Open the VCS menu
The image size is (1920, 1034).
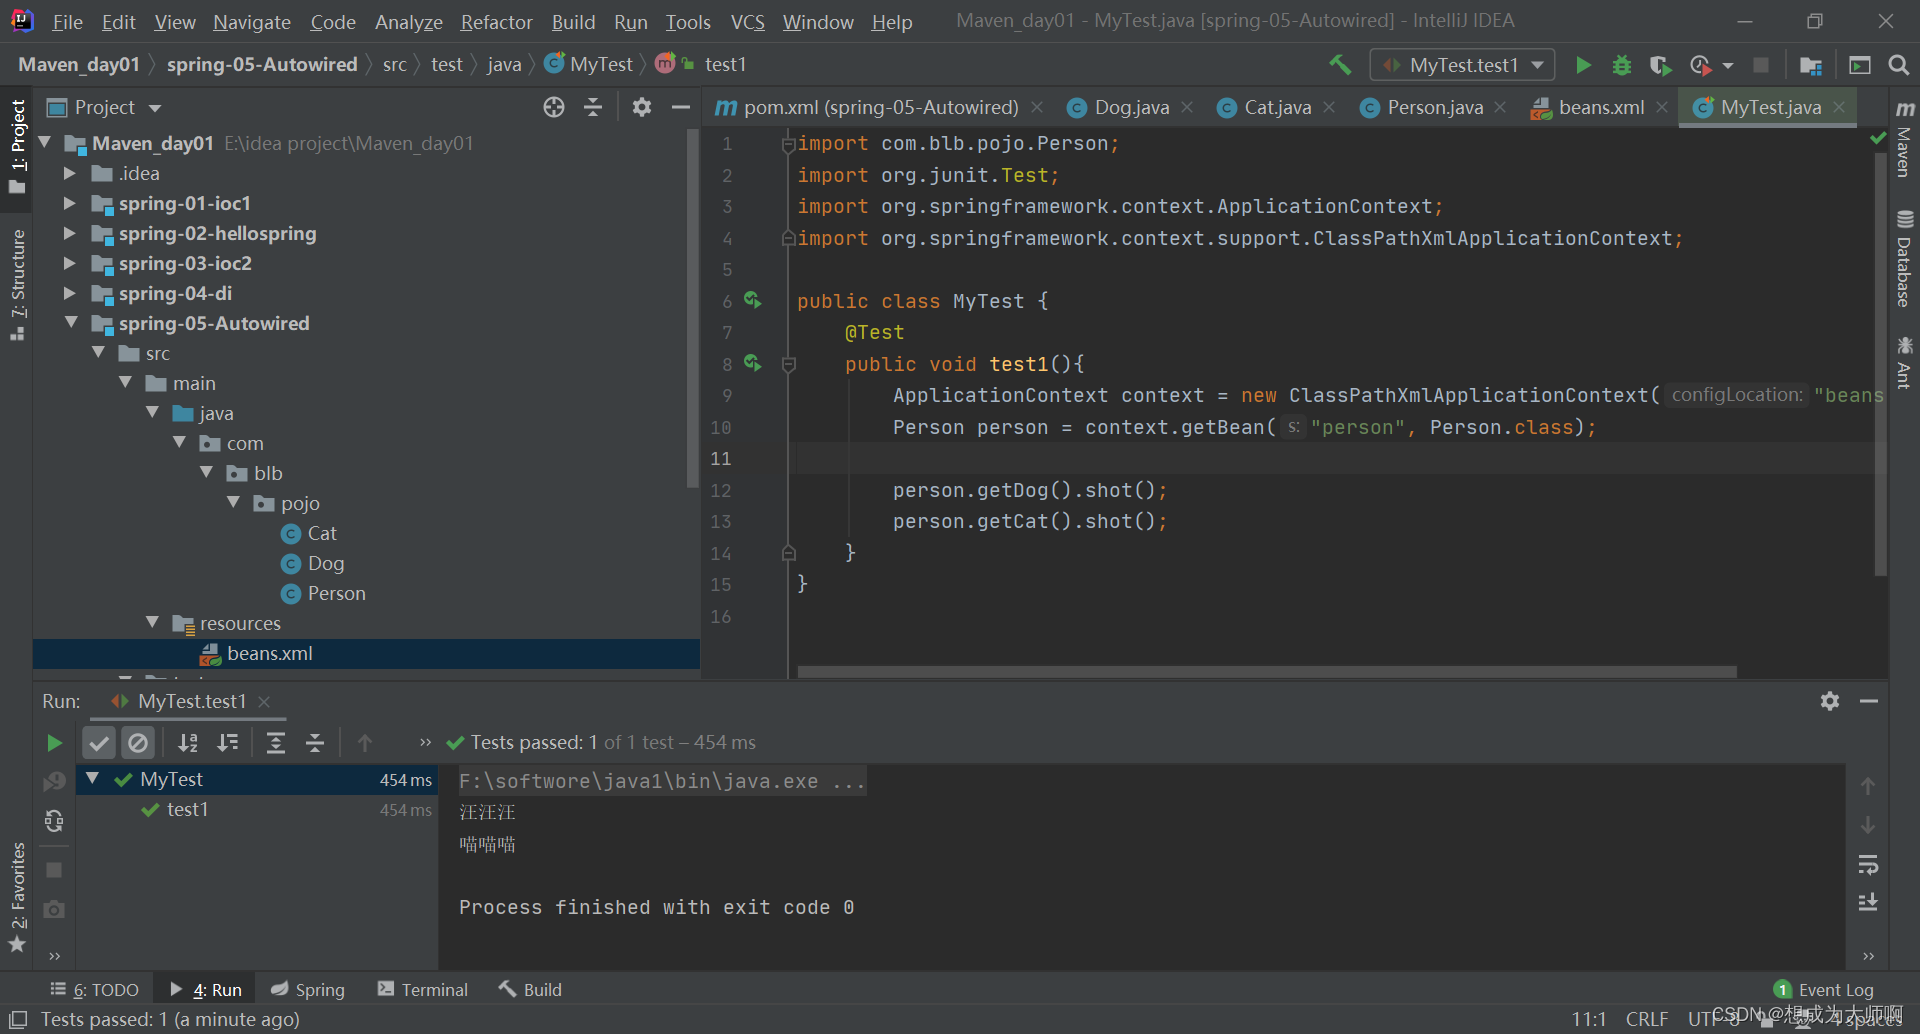coord(747,22)
